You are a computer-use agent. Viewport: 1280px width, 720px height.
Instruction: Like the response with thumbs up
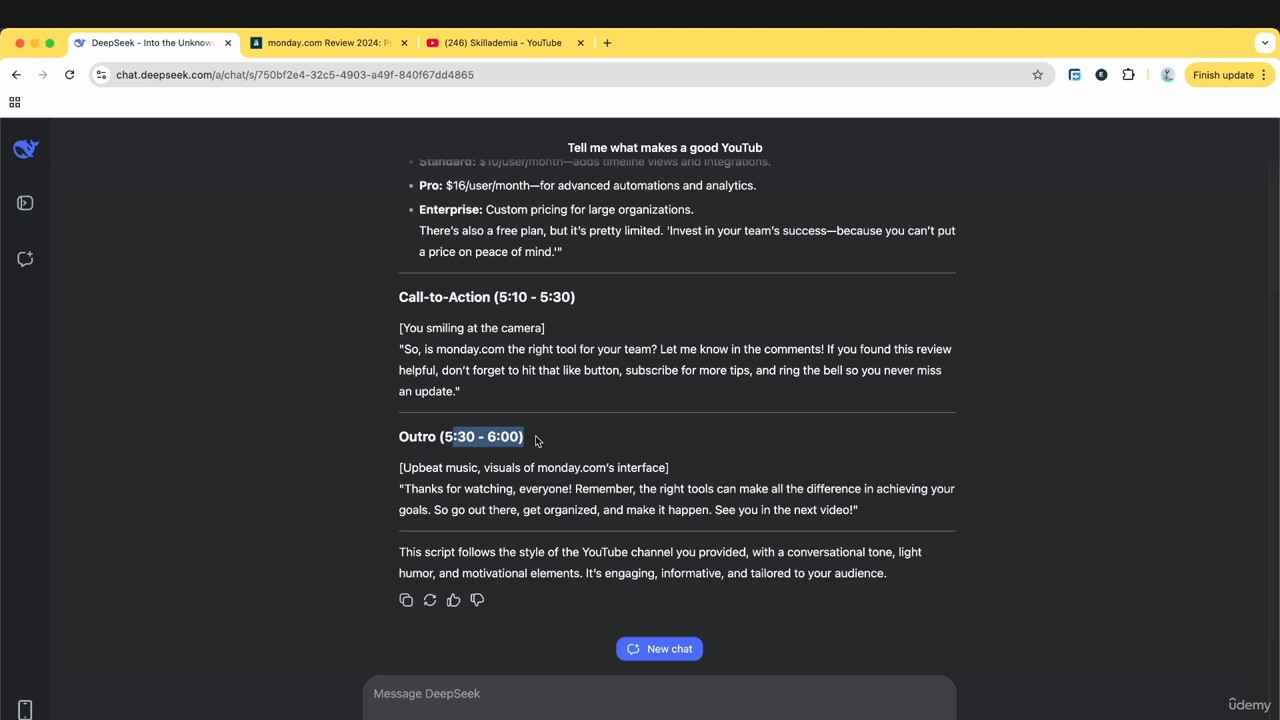454,600
